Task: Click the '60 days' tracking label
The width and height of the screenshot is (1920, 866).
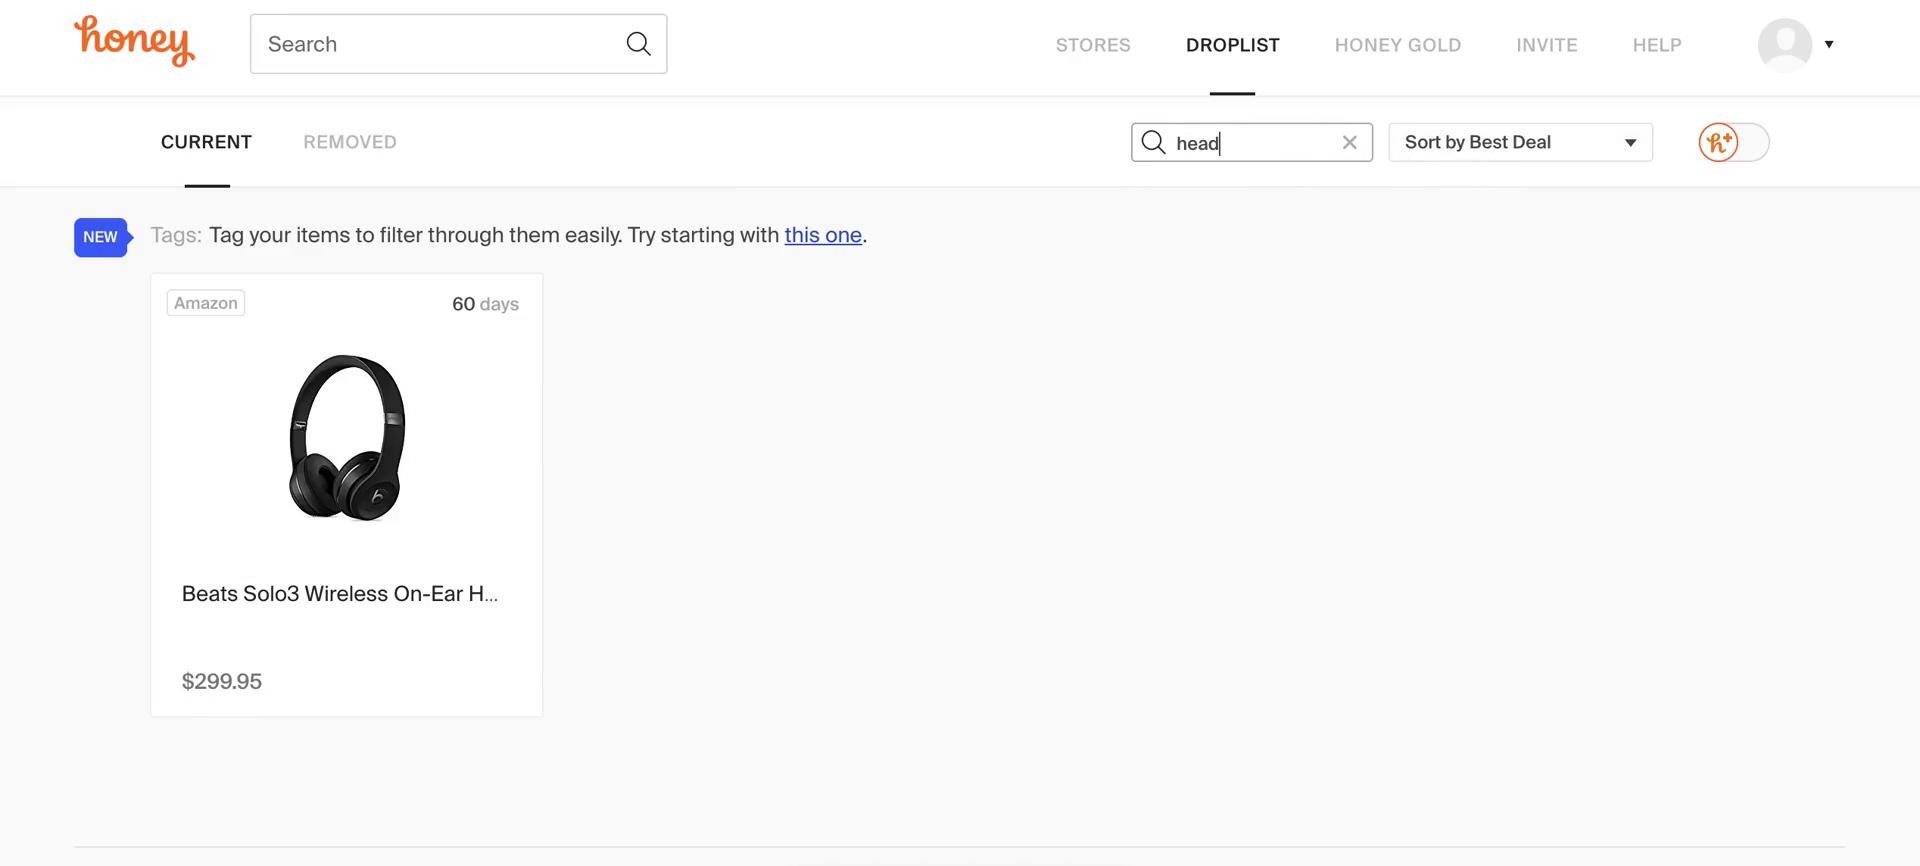Action: tap(485, 304)
